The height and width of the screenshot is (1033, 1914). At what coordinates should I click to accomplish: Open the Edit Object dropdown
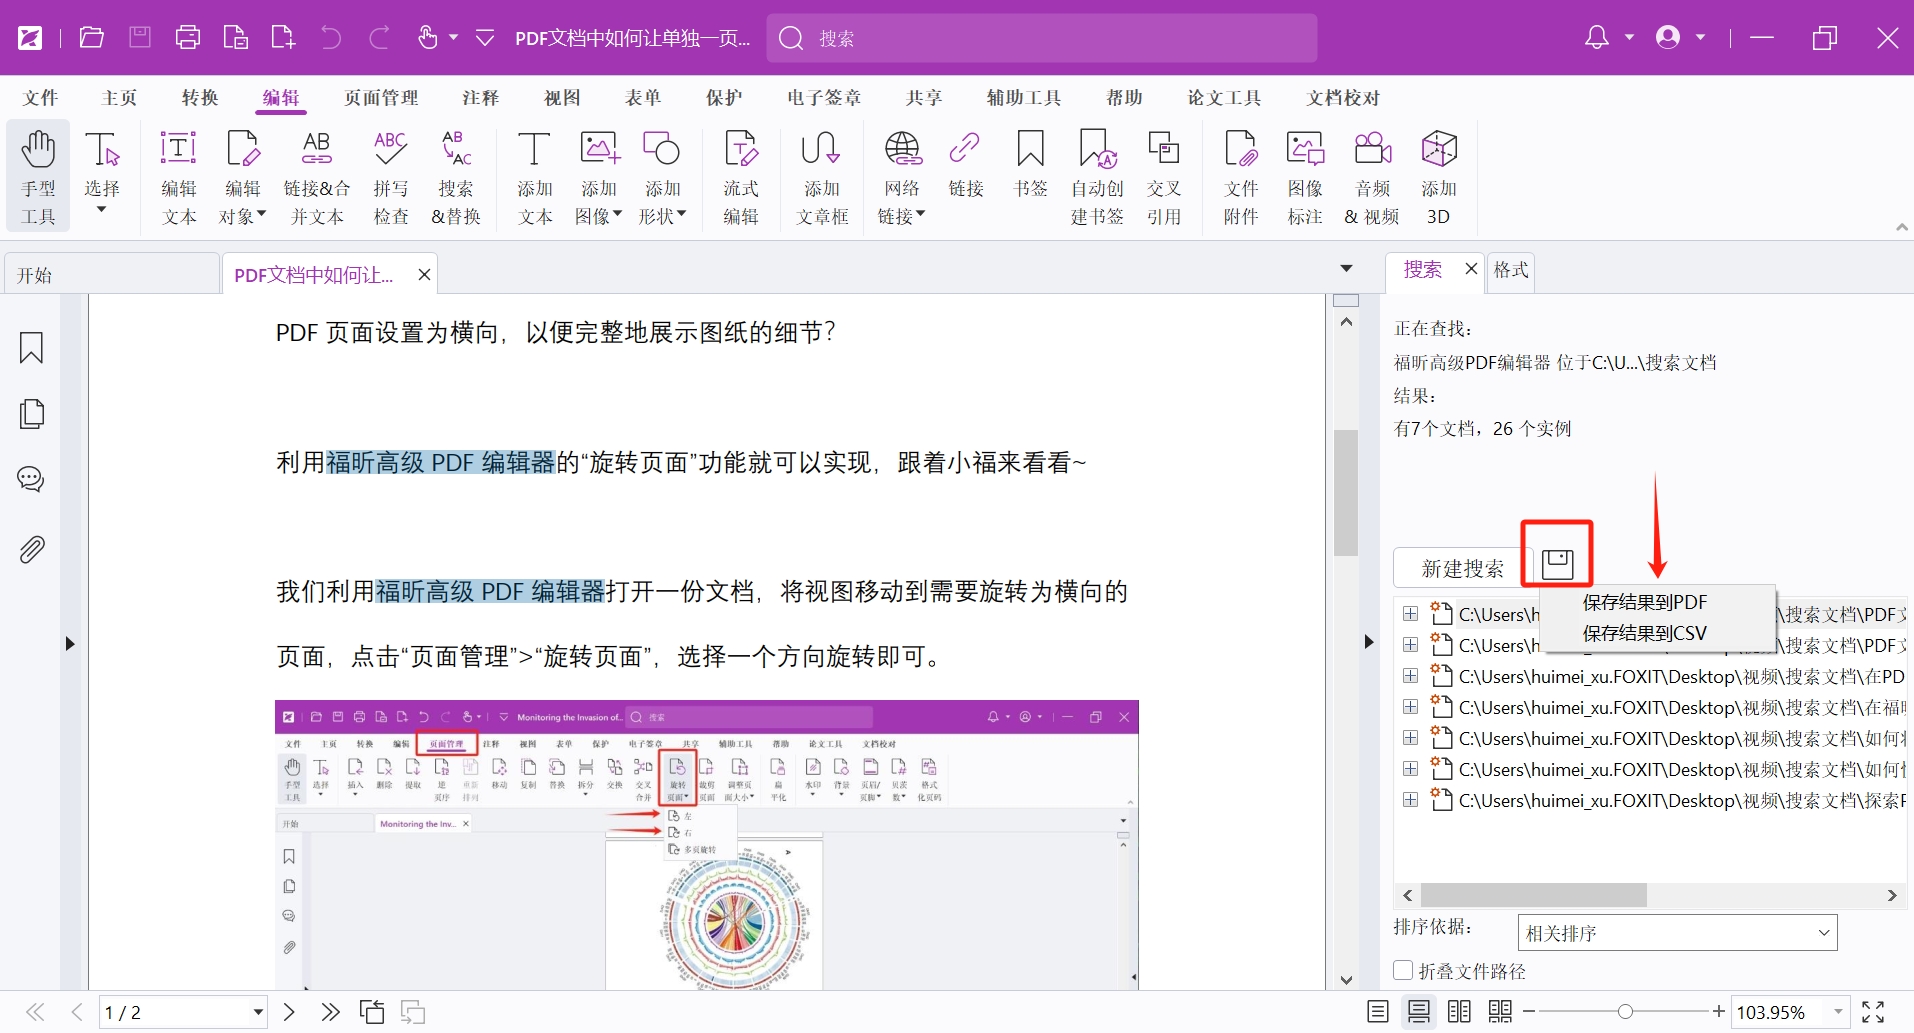point(262,214)
